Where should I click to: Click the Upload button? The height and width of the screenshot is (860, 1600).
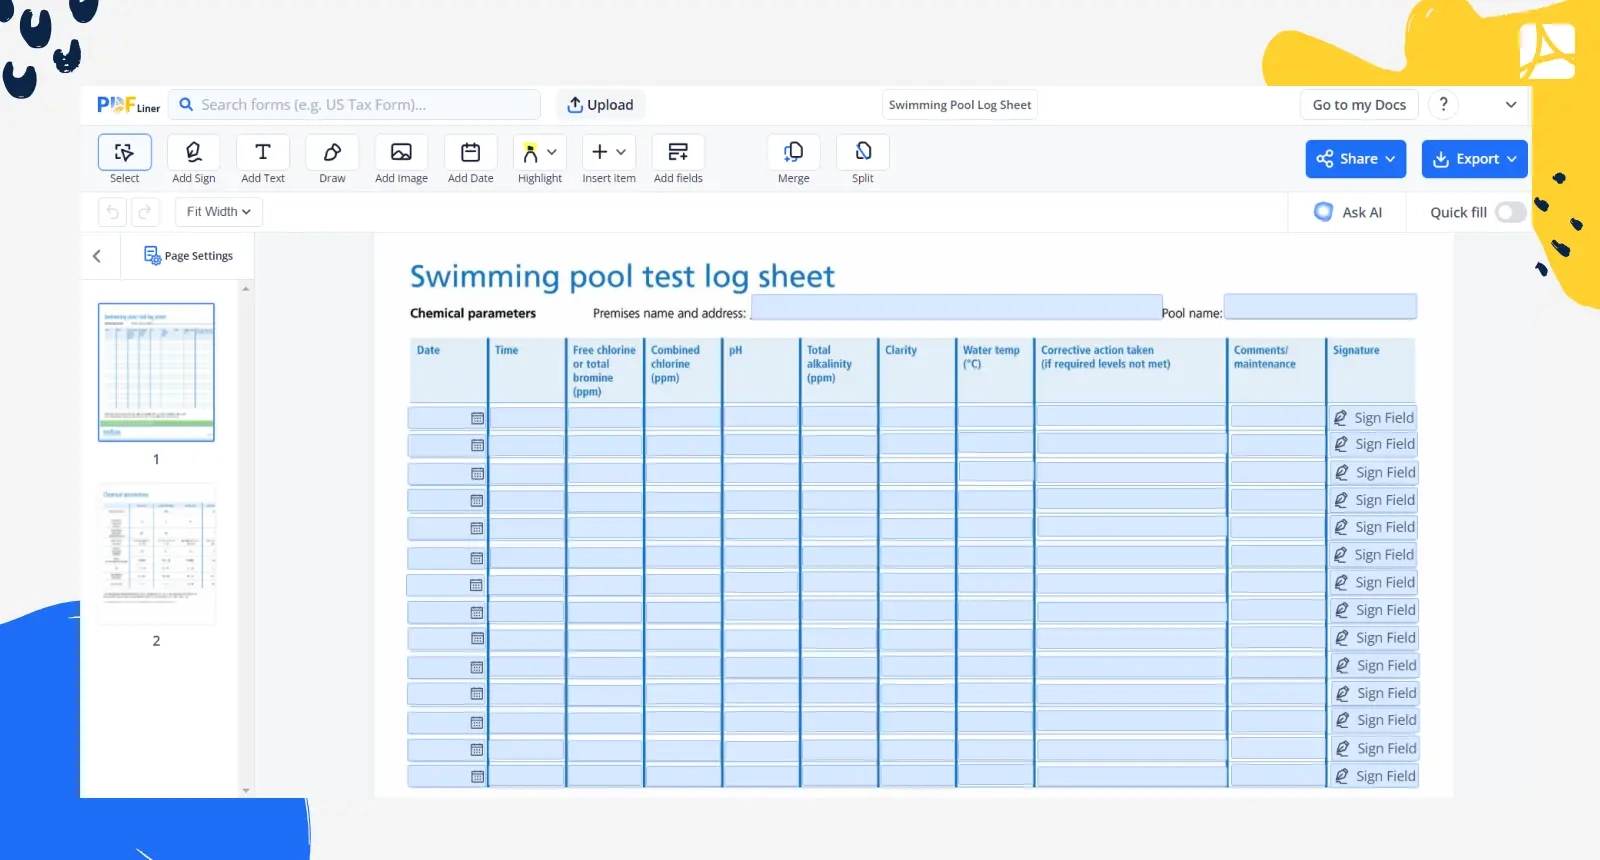[600, 105]
